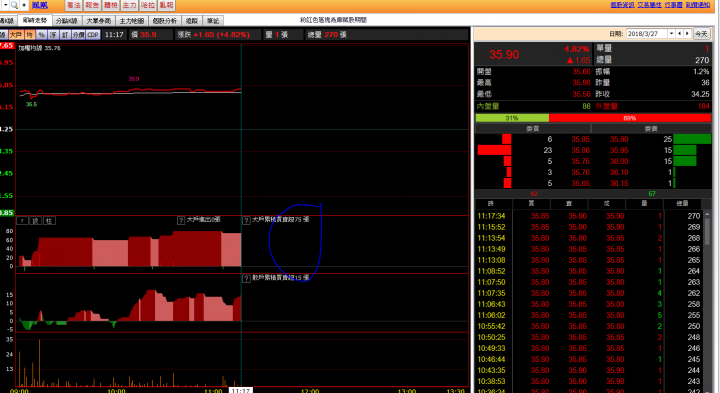Image resolution: width=720 pixels, height=393 pixels.
Task: Switch to the 分點K線 tab
Action: (x=67, y=21)
